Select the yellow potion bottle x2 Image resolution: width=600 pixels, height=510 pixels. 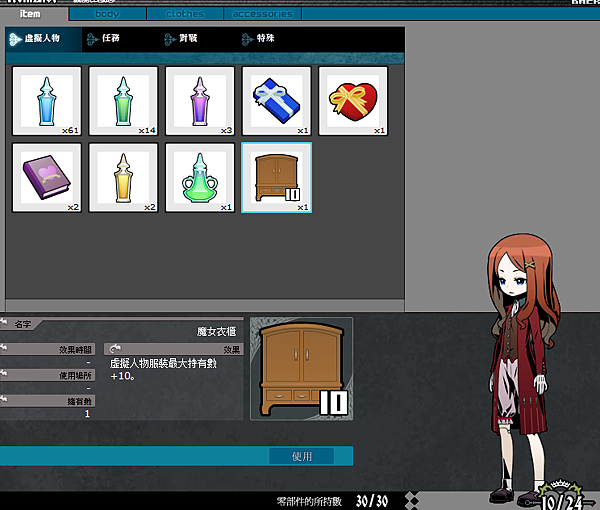click(123, 178)
